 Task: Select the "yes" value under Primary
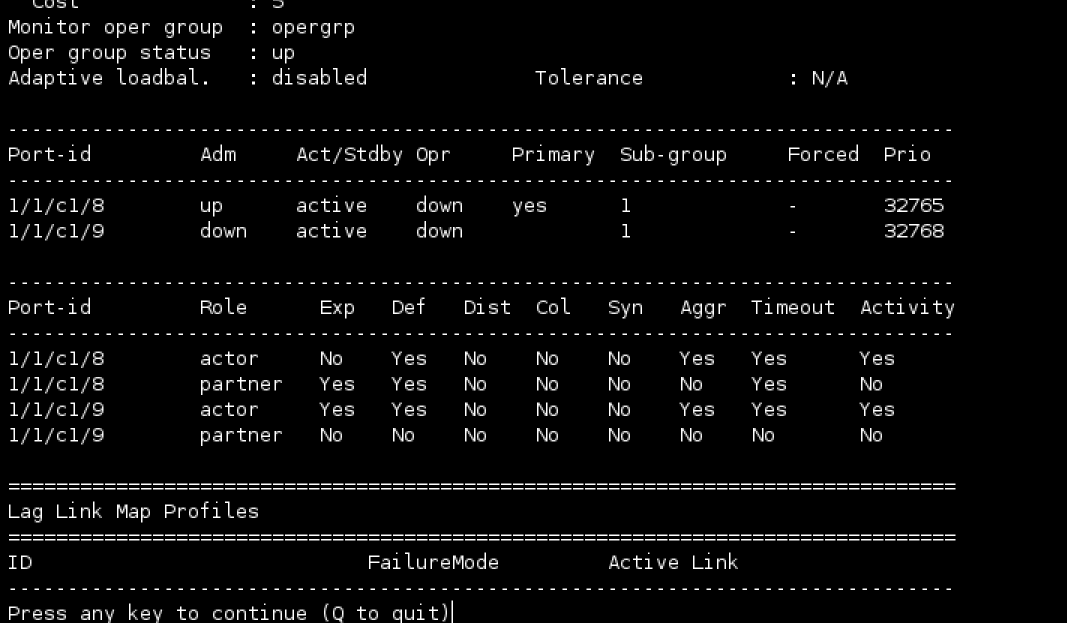click(529, 206)
